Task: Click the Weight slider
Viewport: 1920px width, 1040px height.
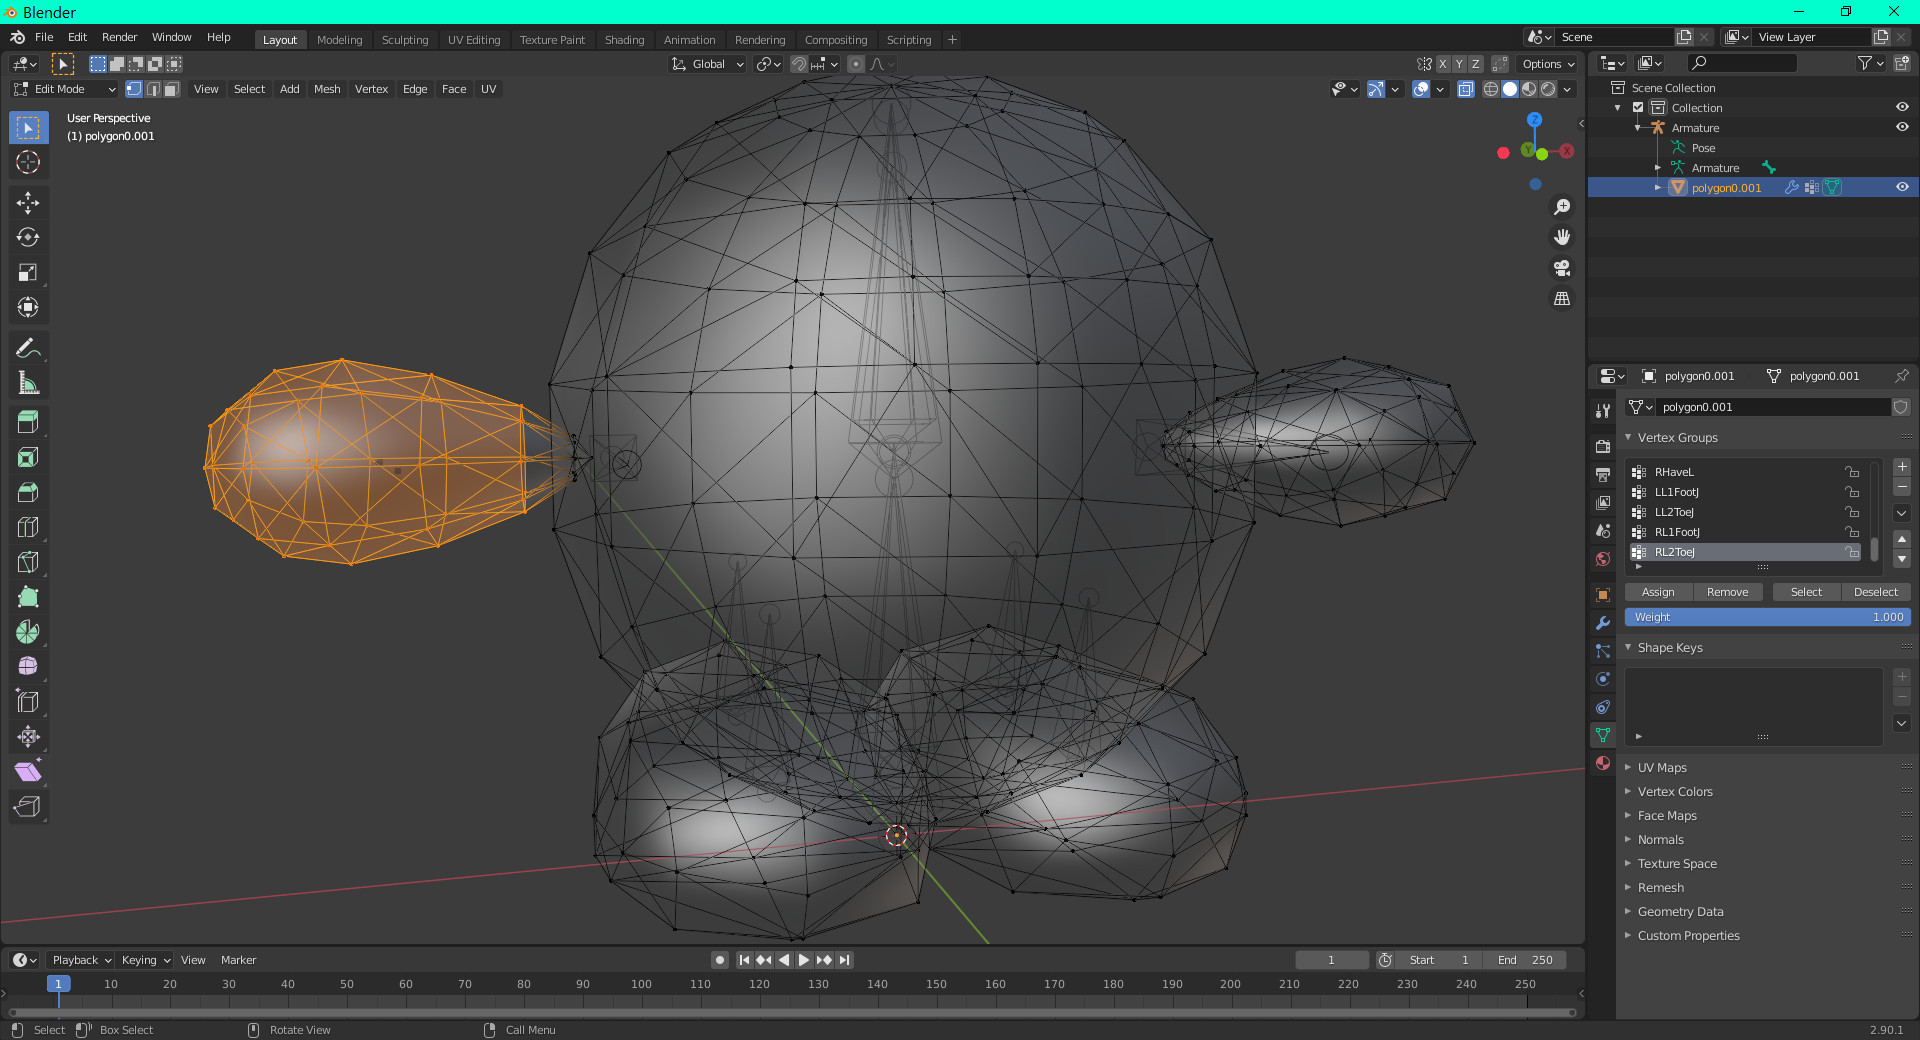Action: tap(1767, 617)
